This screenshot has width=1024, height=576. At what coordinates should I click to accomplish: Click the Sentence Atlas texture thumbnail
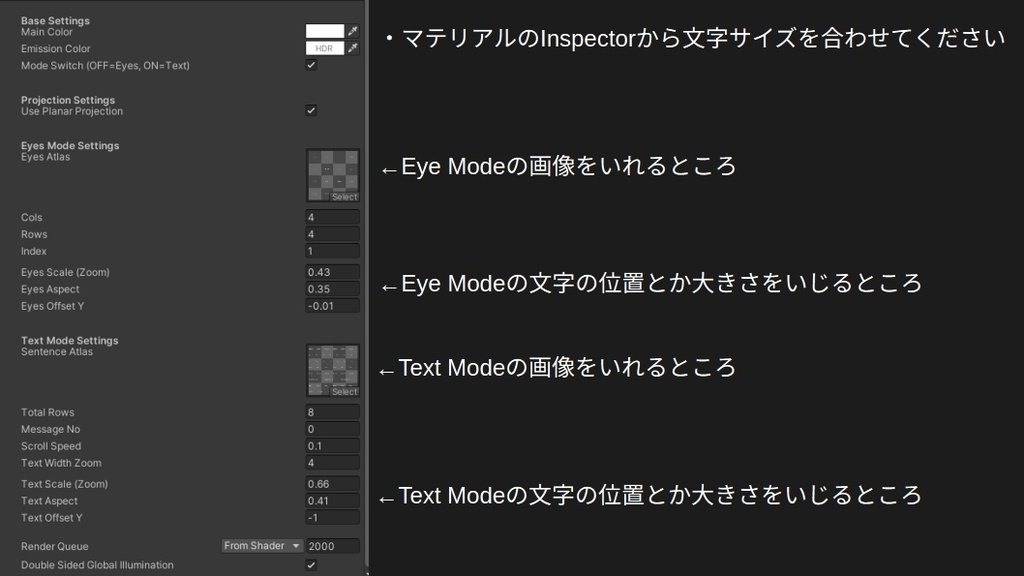pyautogui.click(x=333, y=369)
